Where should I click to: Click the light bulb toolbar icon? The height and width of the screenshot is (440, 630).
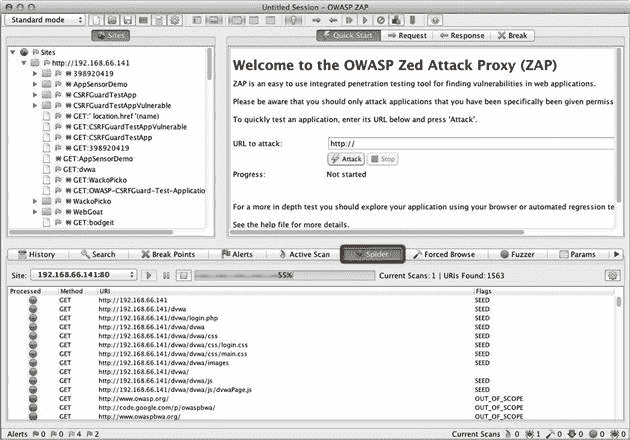click(x=293, y=20)
